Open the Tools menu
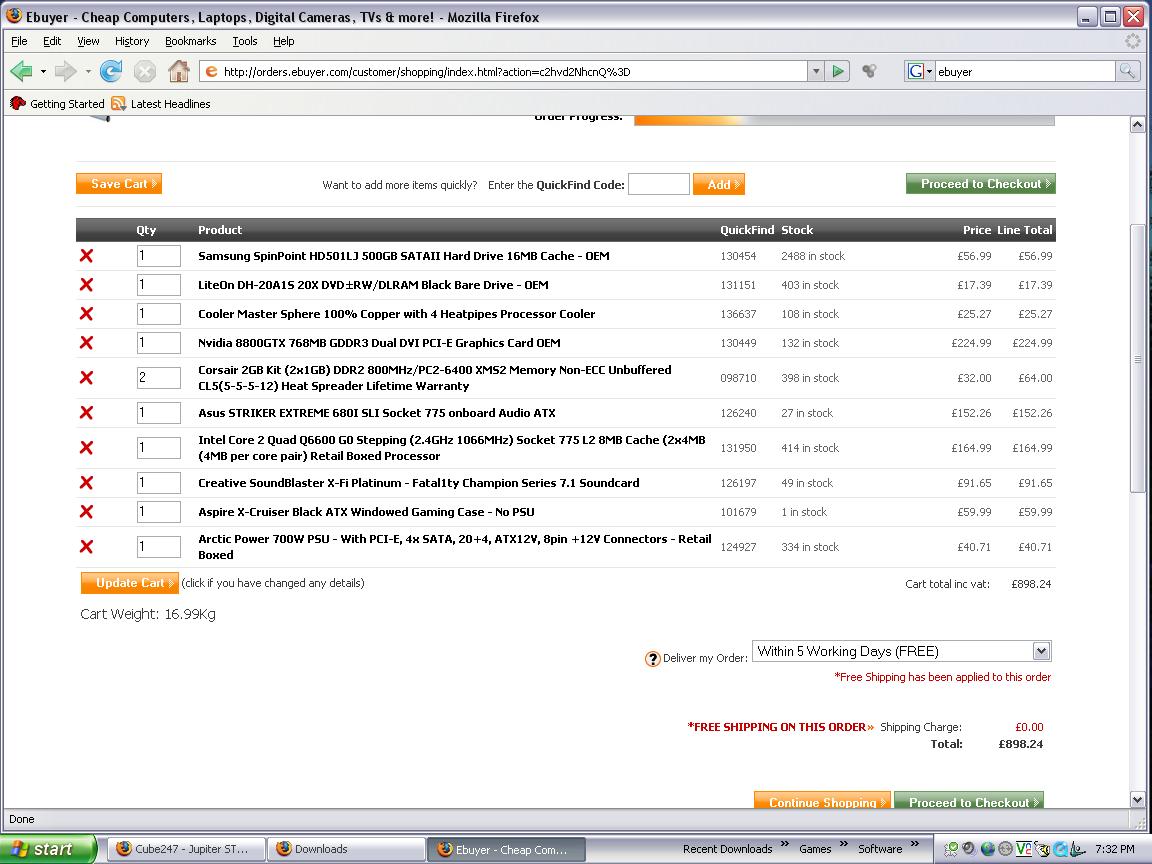The width and height of the screenshot is (1152, 864). [x=245, y=41]
